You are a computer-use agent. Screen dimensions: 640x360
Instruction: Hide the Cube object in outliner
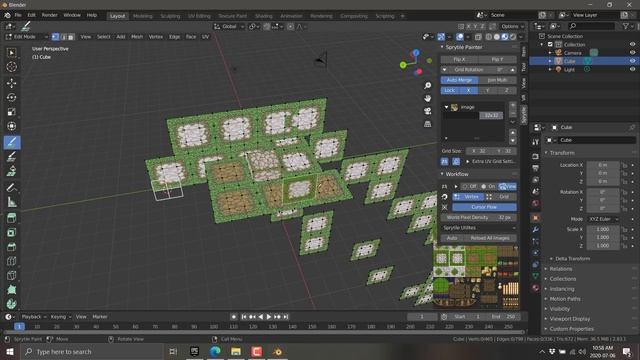(632, 61)
